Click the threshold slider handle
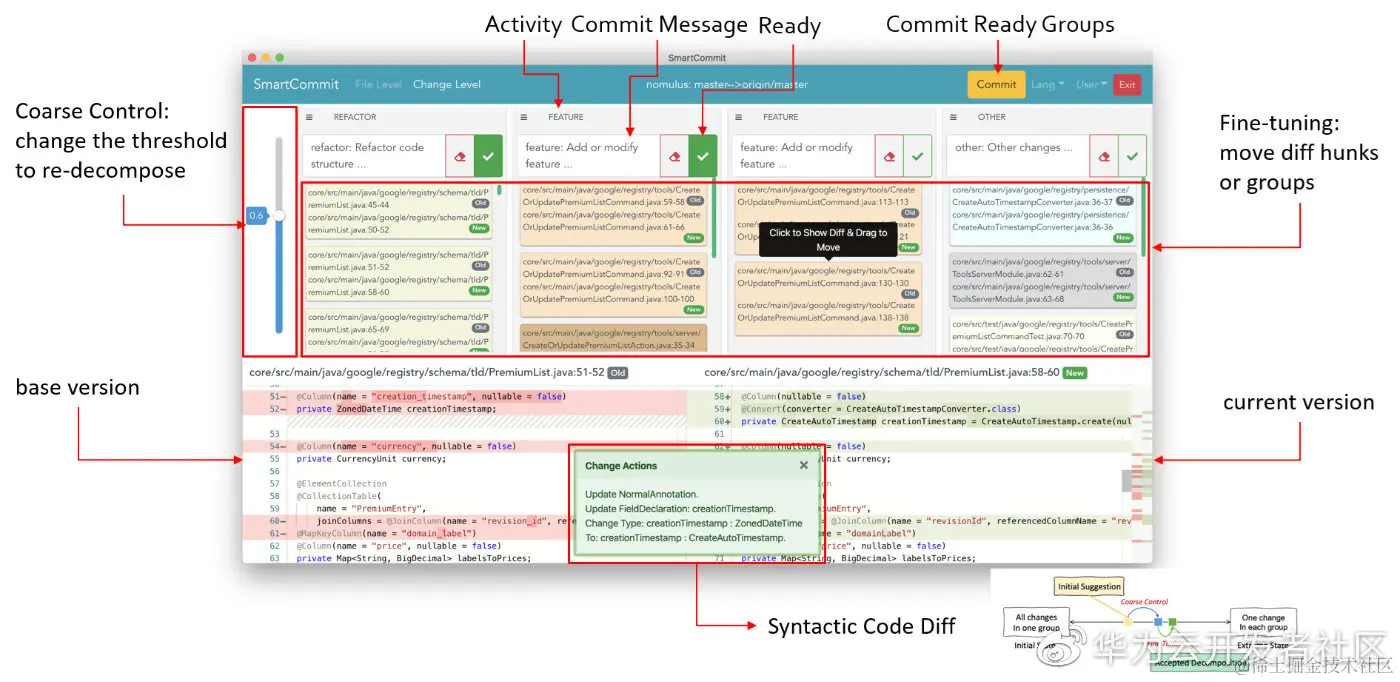Screen dimensions: 1400x682 click(279, 215)
